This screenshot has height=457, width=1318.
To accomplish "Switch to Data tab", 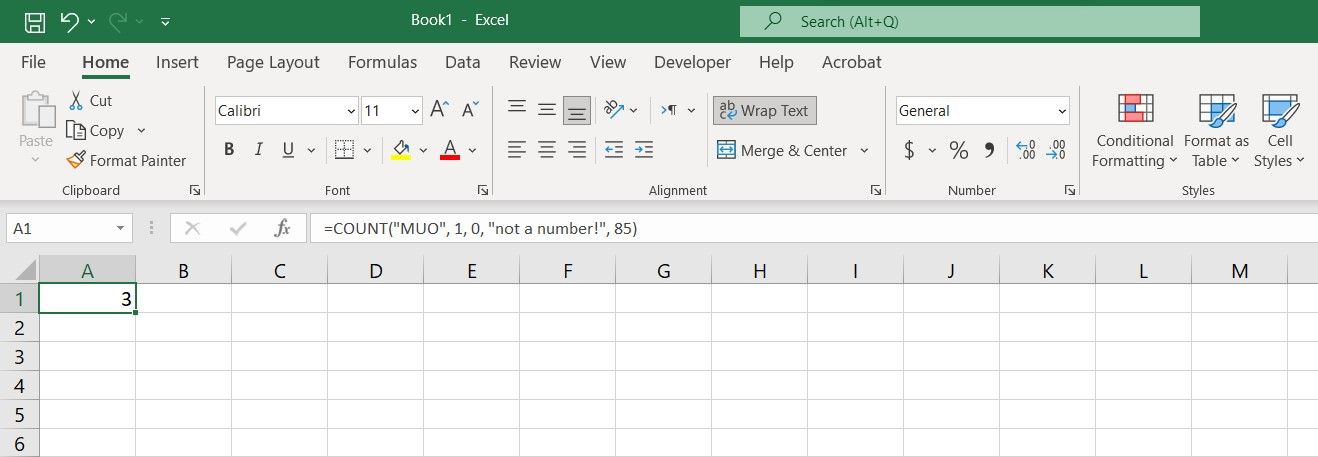I will pyautogui.click(x=463, y=62).
